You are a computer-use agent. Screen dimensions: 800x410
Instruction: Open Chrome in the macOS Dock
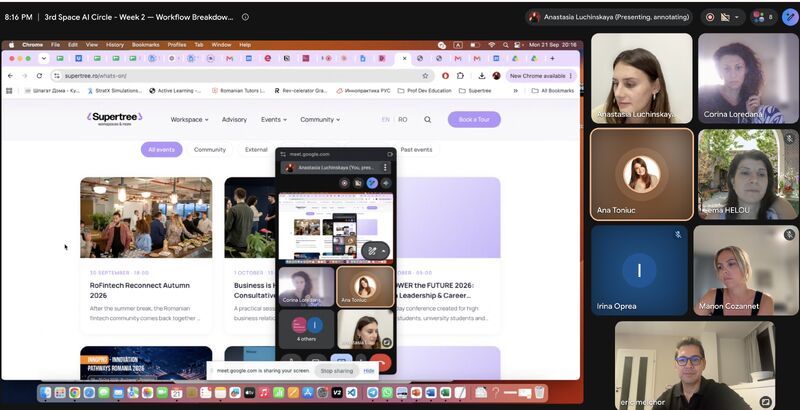pos(74,393)
